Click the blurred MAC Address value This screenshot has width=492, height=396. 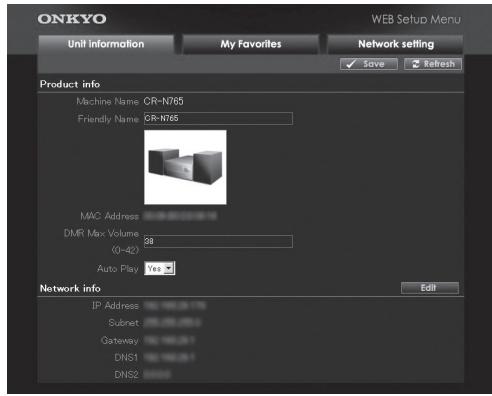coord(180,216)
